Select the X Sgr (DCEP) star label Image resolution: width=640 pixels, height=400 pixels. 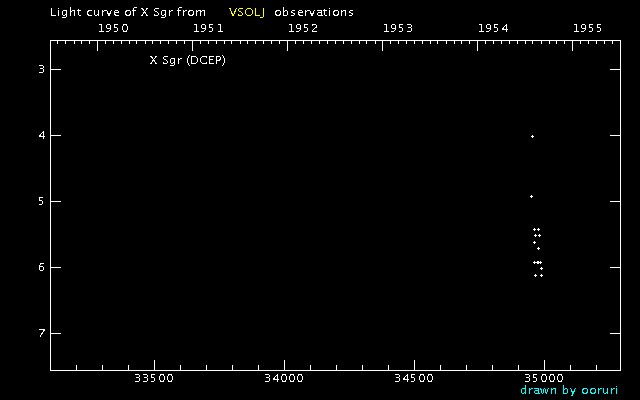[187, 60]
